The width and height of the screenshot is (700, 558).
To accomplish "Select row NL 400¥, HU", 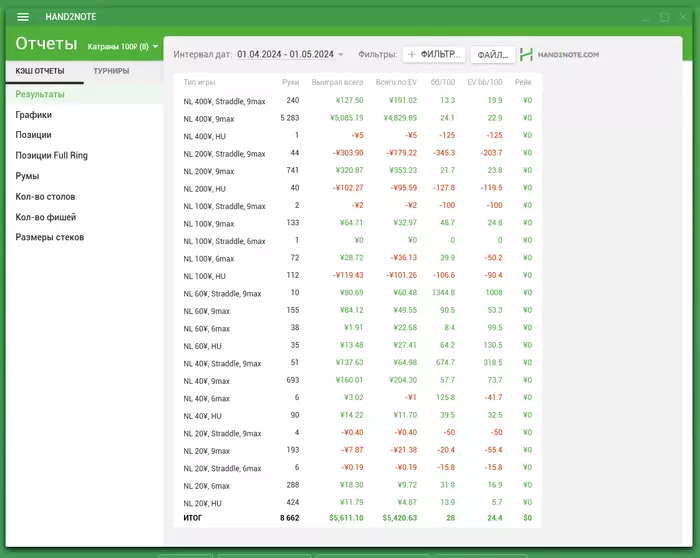I will (358, 136).
